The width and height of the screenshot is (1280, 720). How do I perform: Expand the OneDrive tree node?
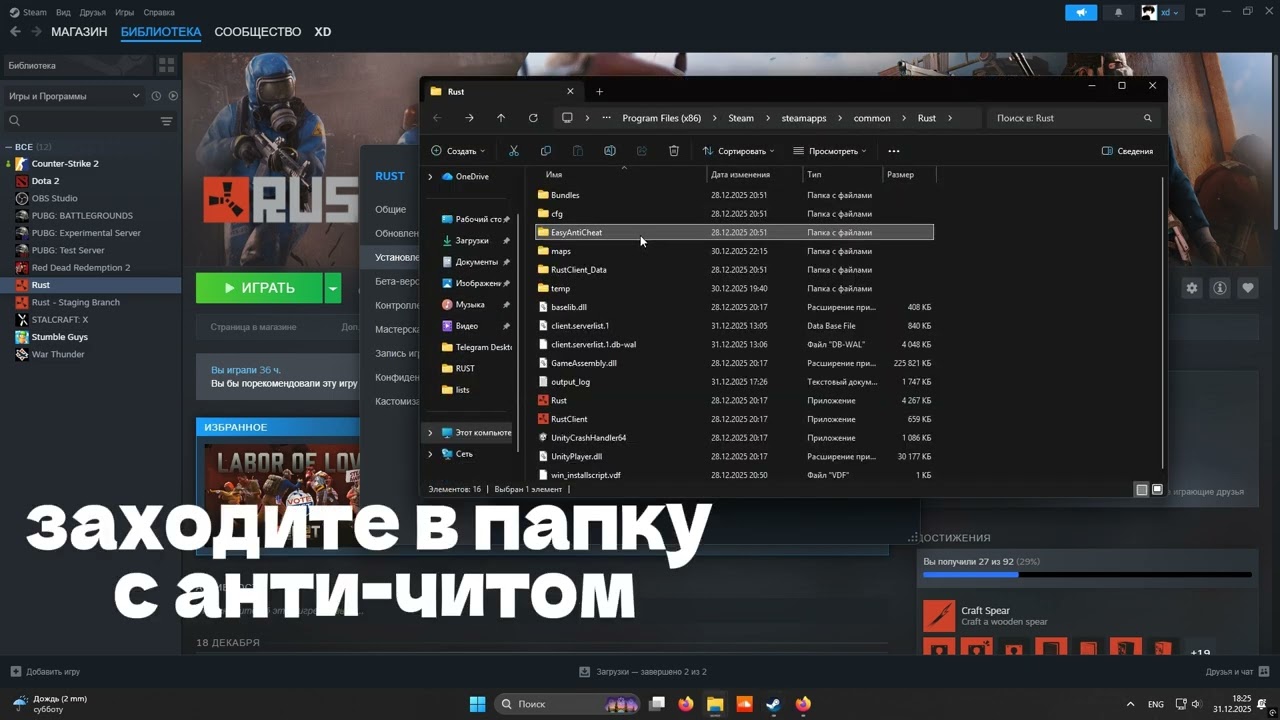[430, 177]
